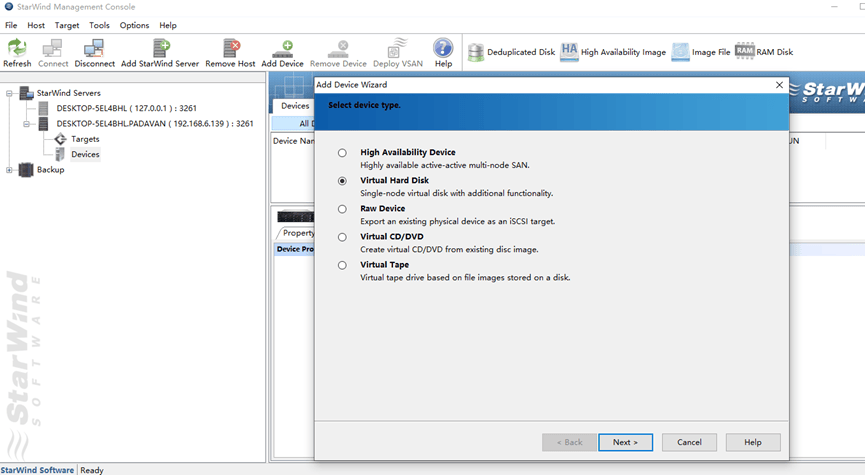865x475 pixels.
Task: Switch to the Property tab
Action: 297,233
